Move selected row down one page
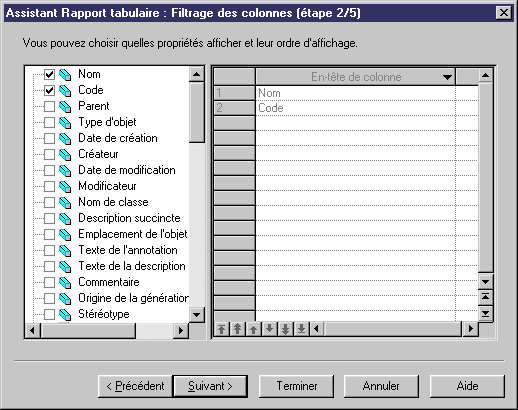Image resolution: width=518 pixels, height=410 pixels. pyautogui.click(x=285, y=329)
